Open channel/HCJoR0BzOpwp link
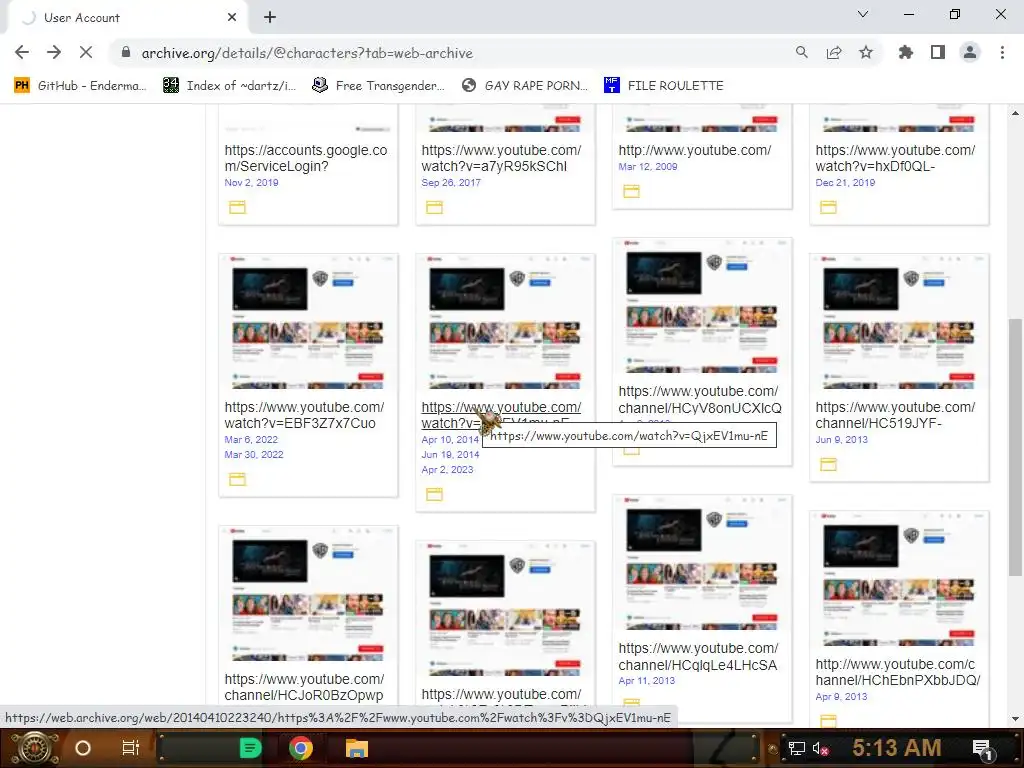1024x768 pixels. (x=304, y=687)
